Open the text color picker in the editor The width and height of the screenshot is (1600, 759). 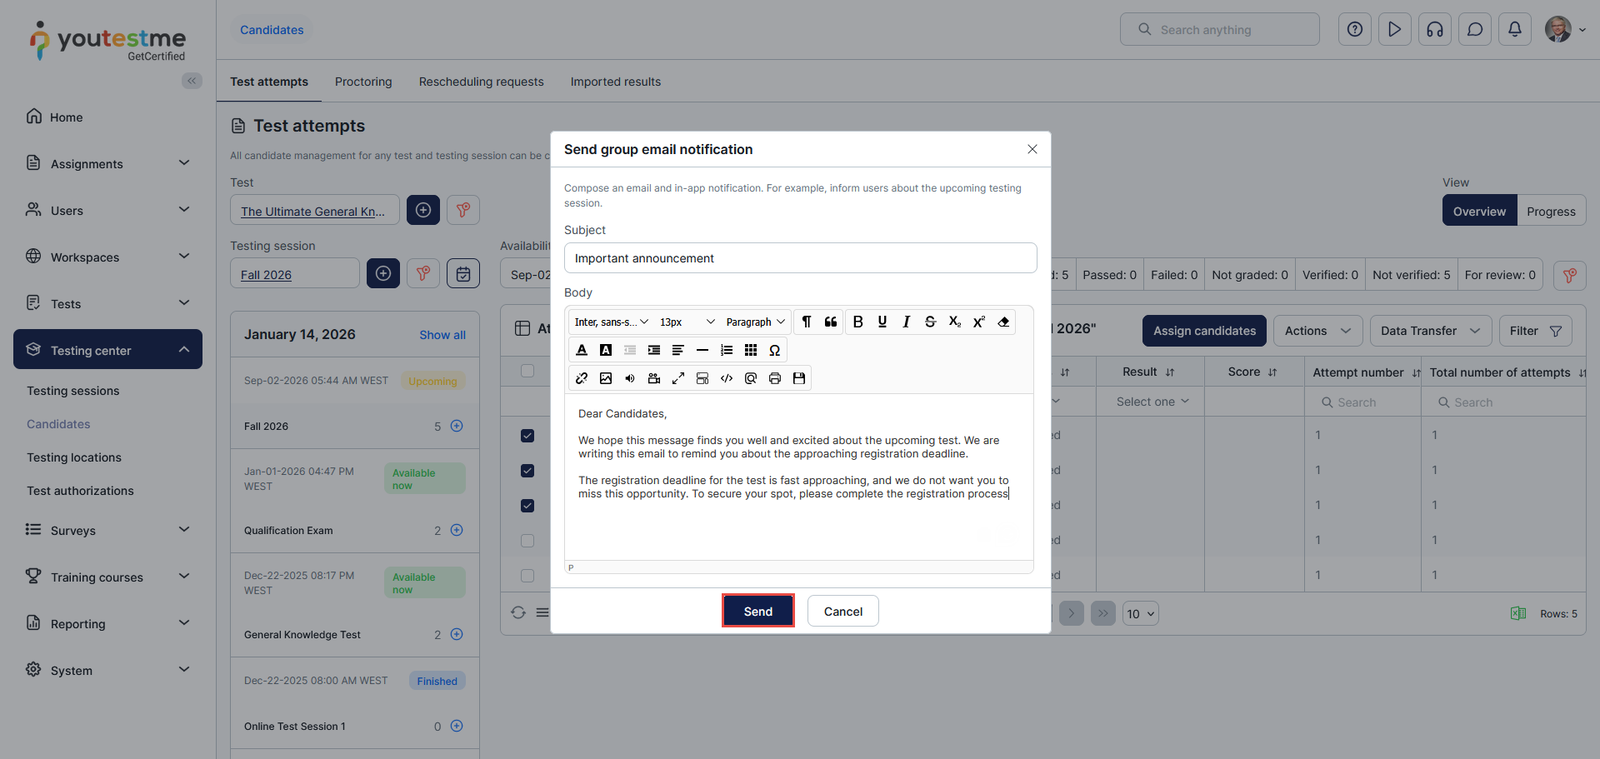tap(582, 350)
